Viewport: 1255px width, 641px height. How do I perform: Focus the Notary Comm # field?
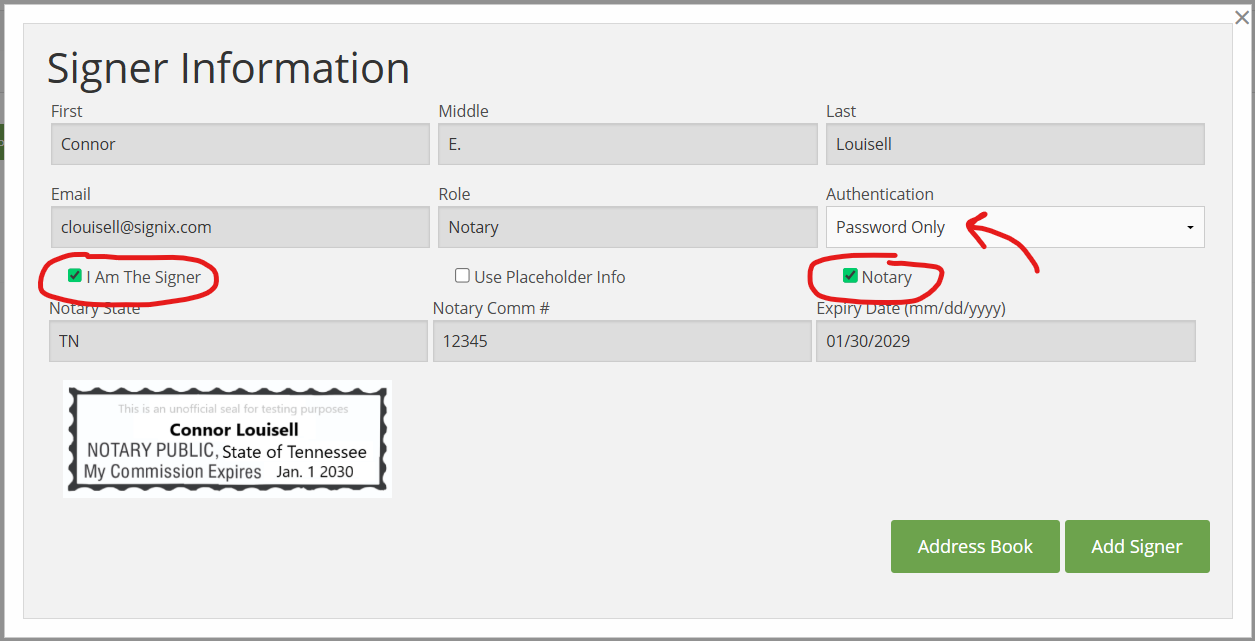click(x=621, y=341)
